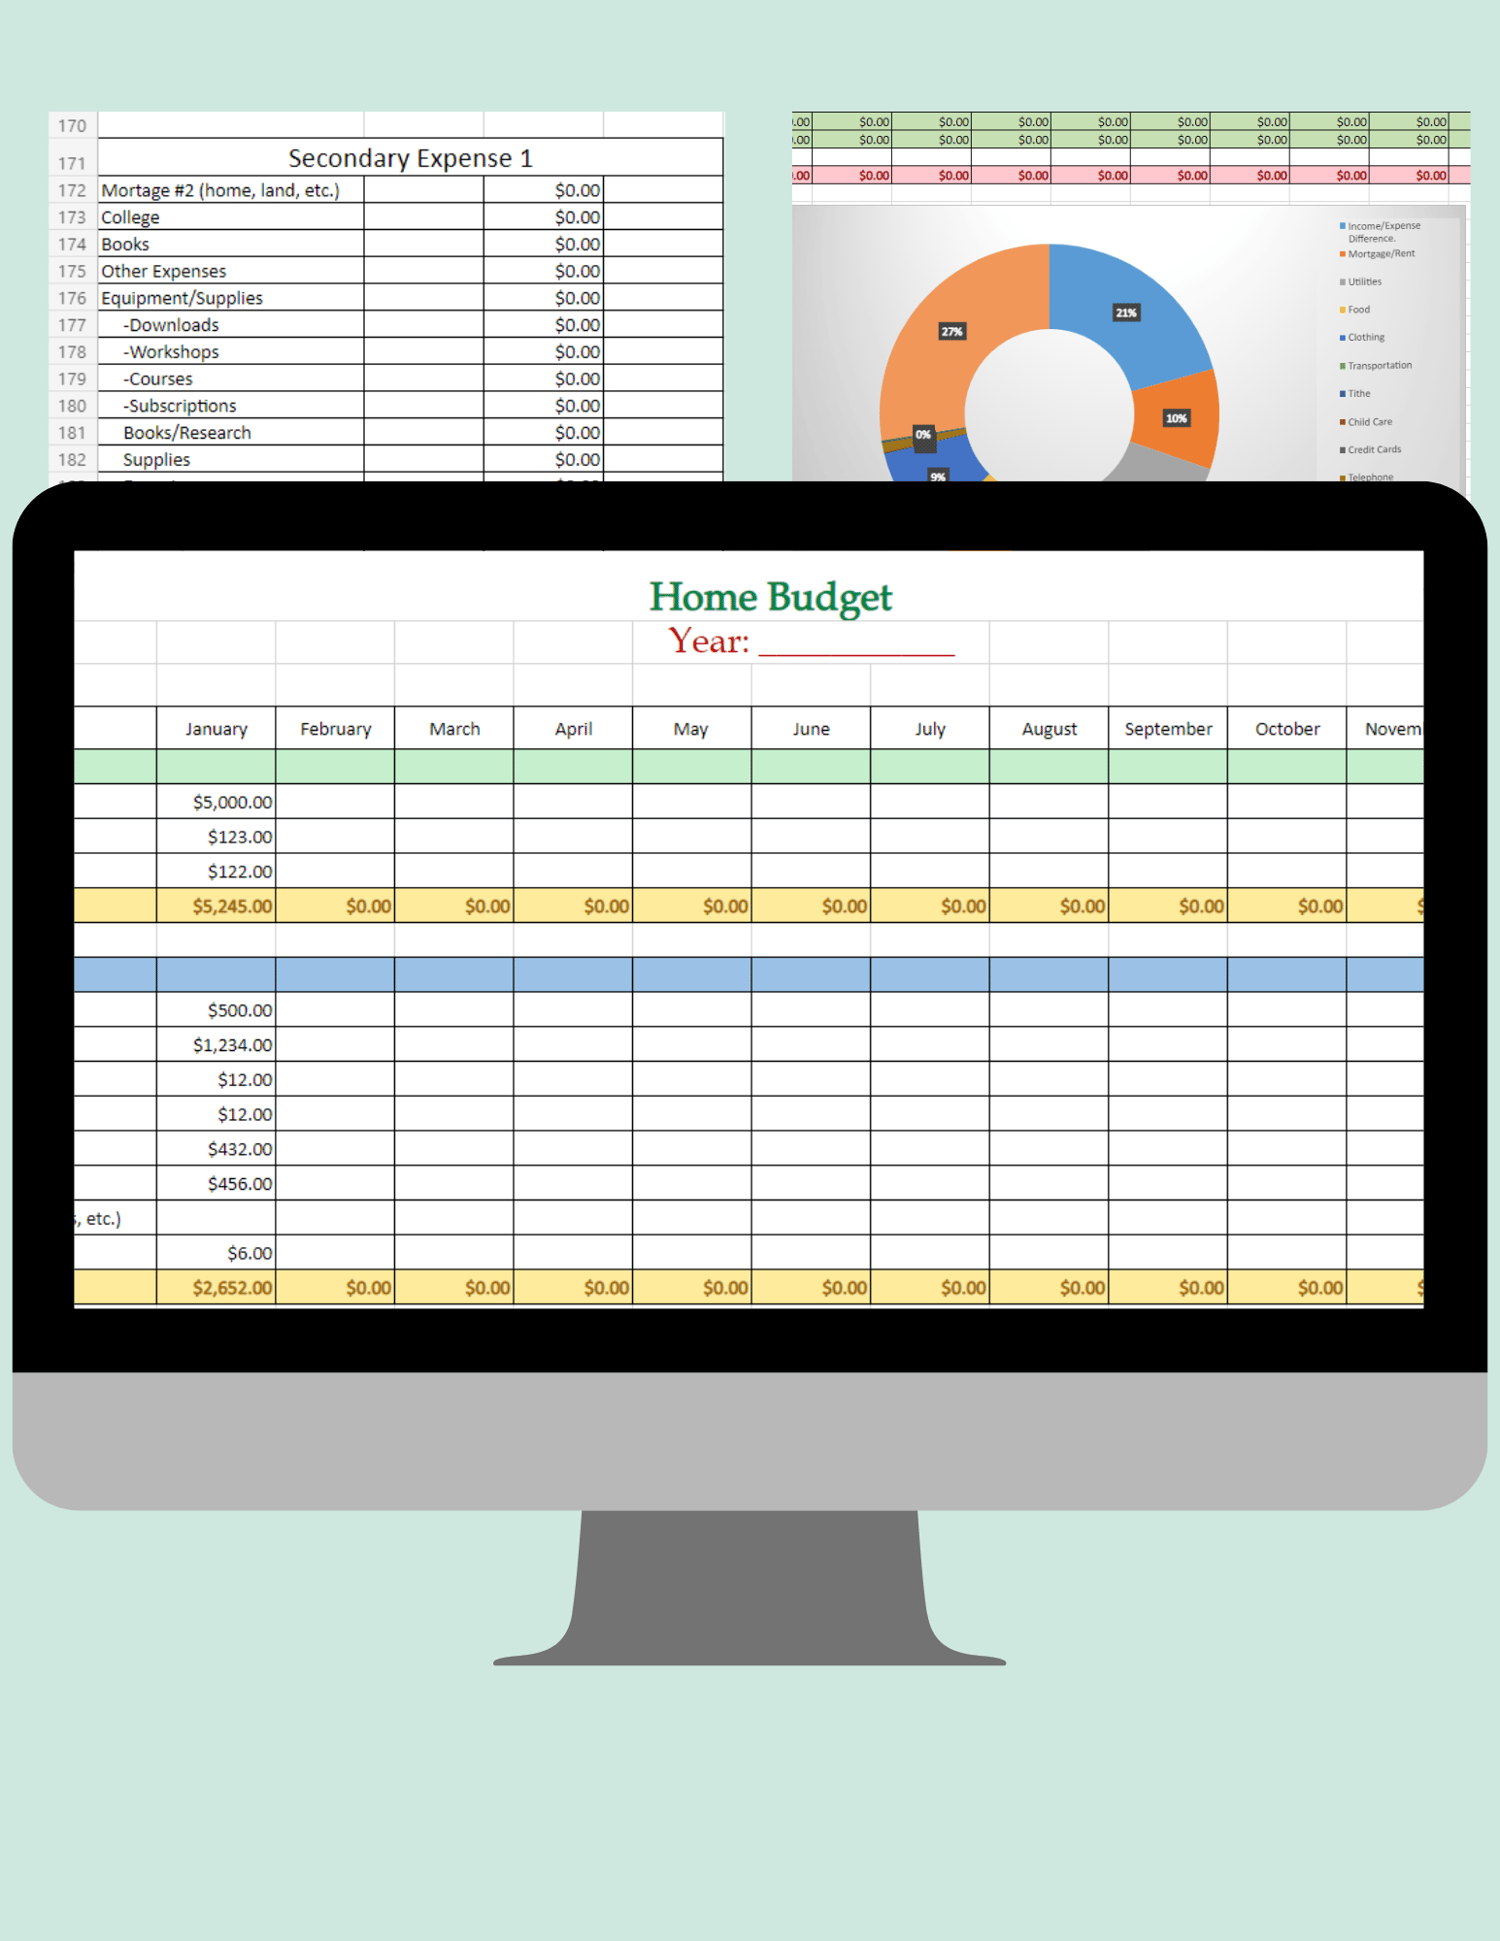Click the $0.00 value in the College row
Viewport: 1500px width, 1941px height.
point(544,217)
